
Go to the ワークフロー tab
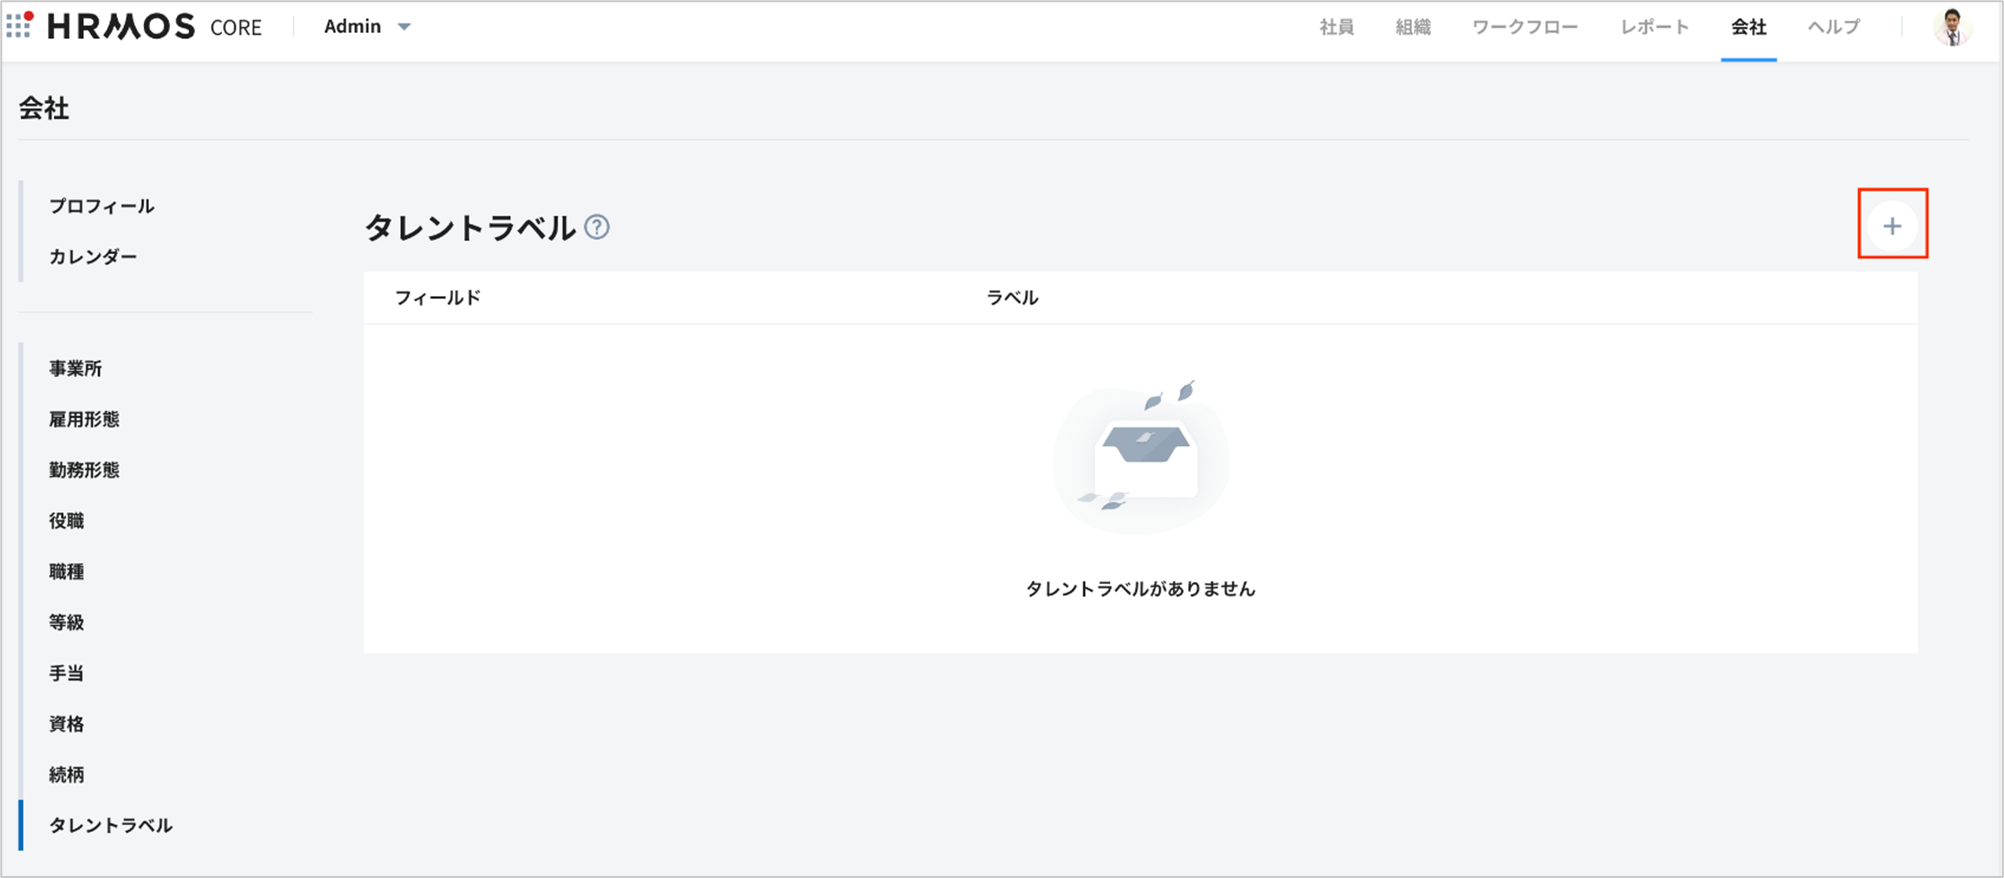pyautogui.click(x=1524, y=28)
